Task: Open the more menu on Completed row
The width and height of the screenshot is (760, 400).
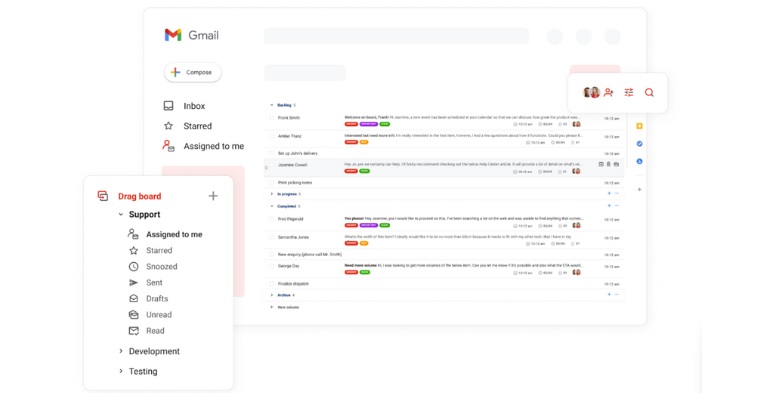Action: click(617, 206)
